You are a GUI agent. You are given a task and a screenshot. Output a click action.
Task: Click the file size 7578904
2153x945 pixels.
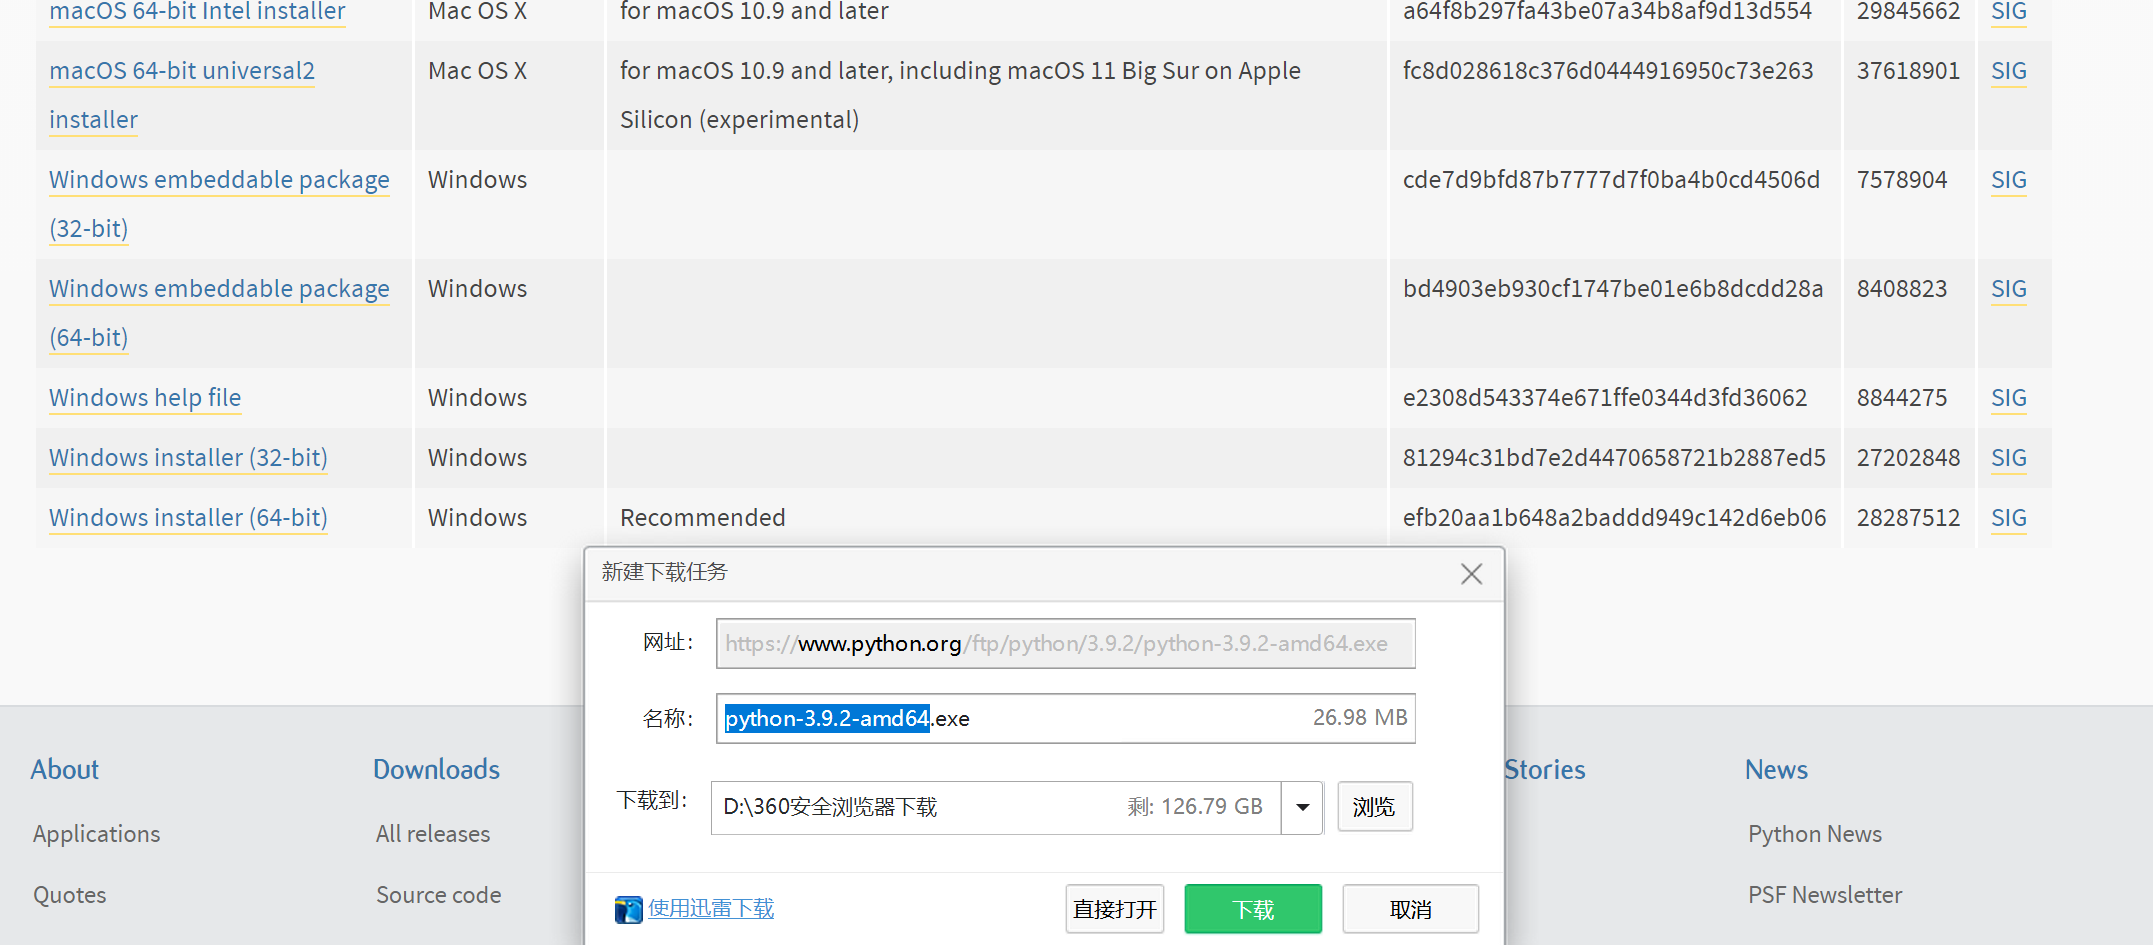(x=1901, y=180)
